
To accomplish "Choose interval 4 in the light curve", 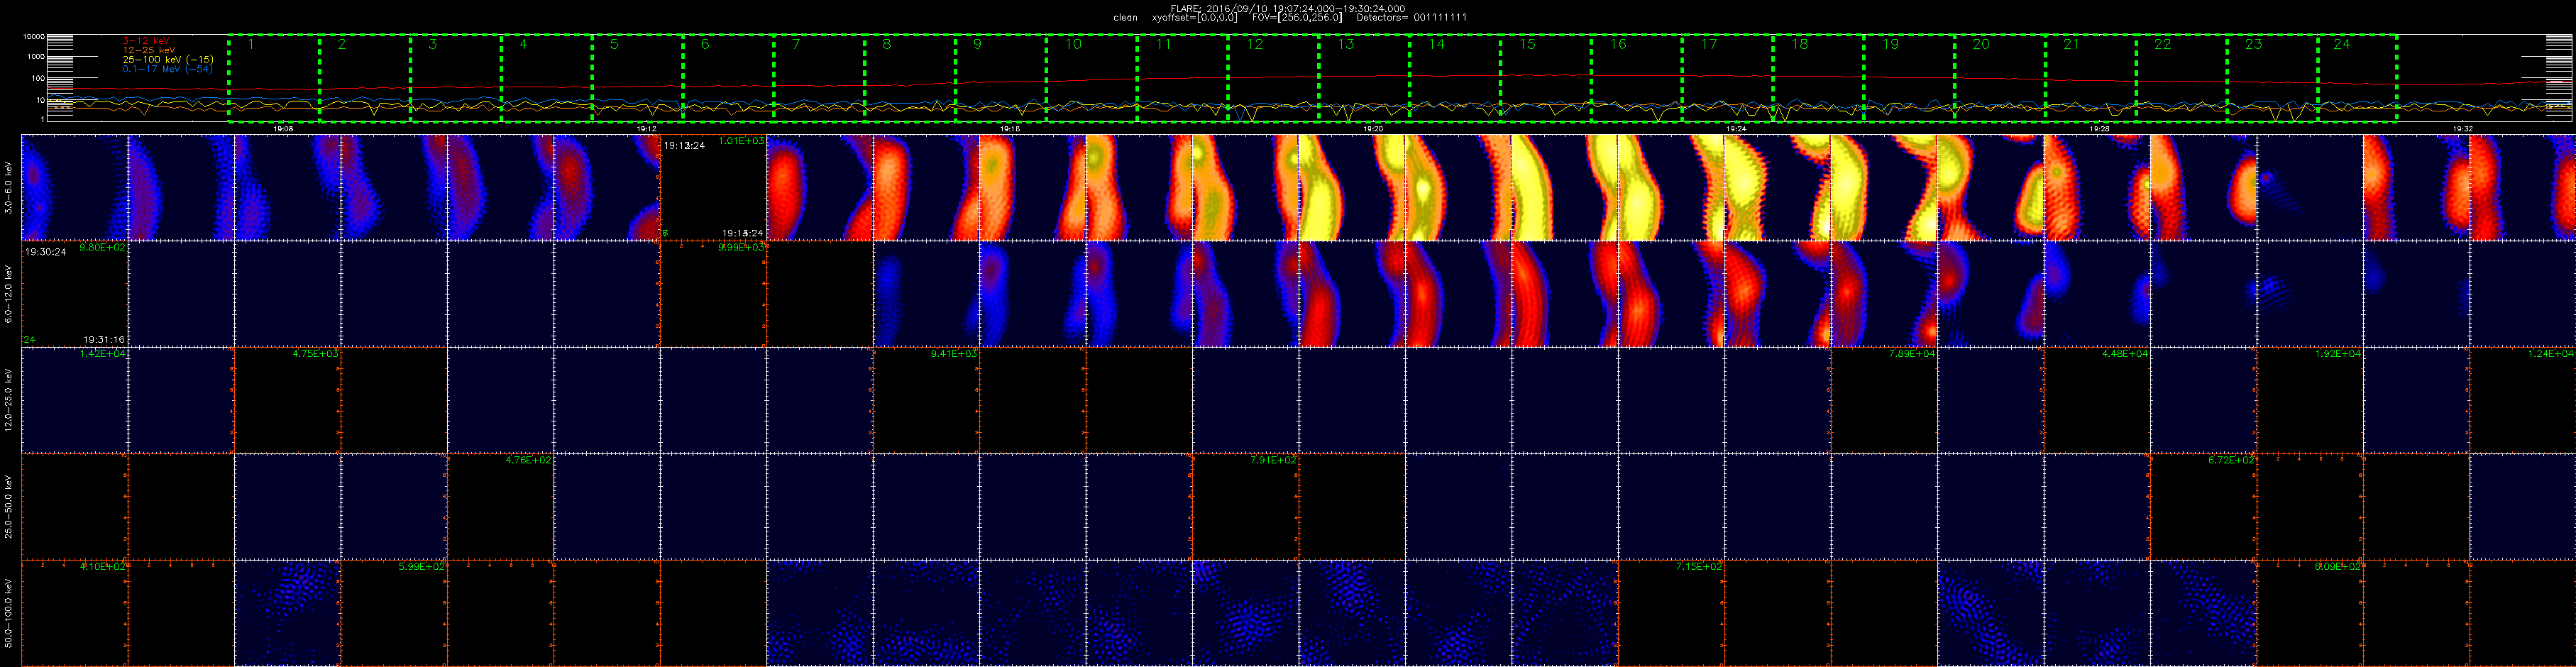I will (547, 78).
